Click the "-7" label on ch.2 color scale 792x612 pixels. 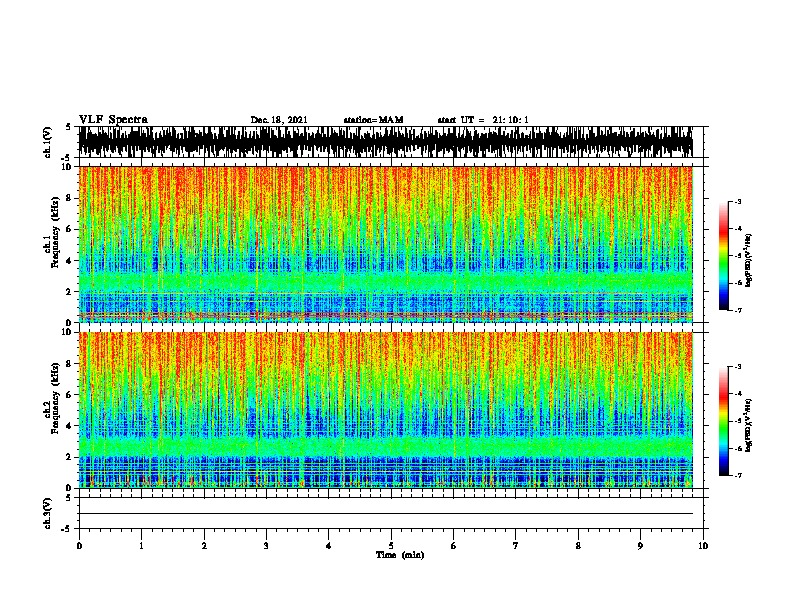[738, 475]
